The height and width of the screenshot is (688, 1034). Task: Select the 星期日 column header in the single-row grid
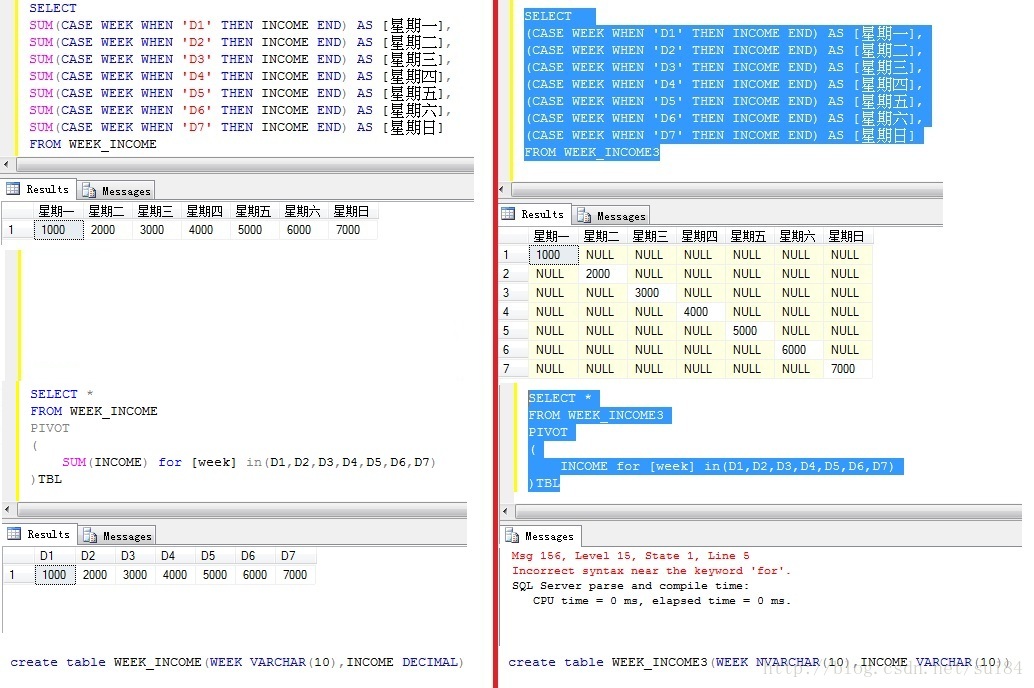352,211
